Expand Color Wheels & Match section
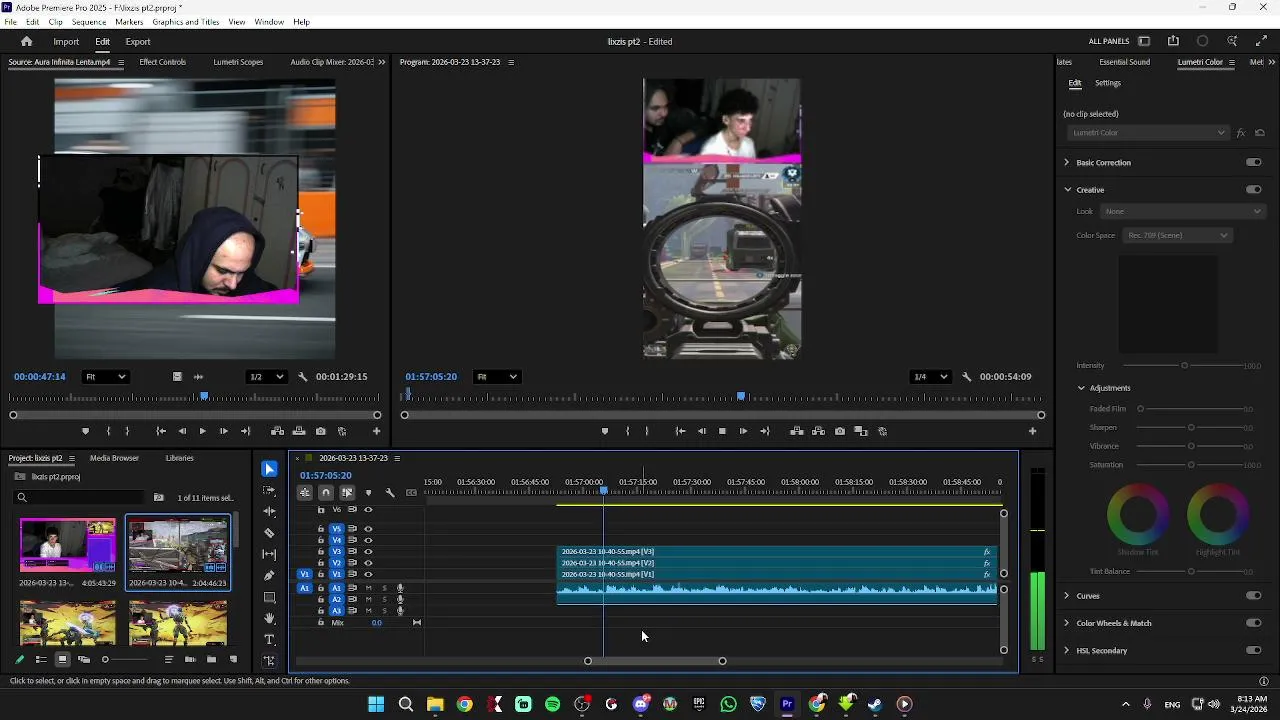The width and height of the screenshot is (1280, 720). 1066,623
